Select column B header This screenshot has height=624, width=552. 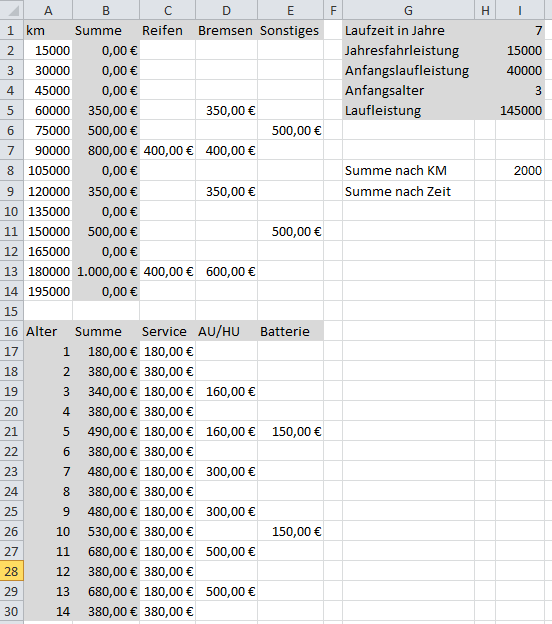point(106,10)
